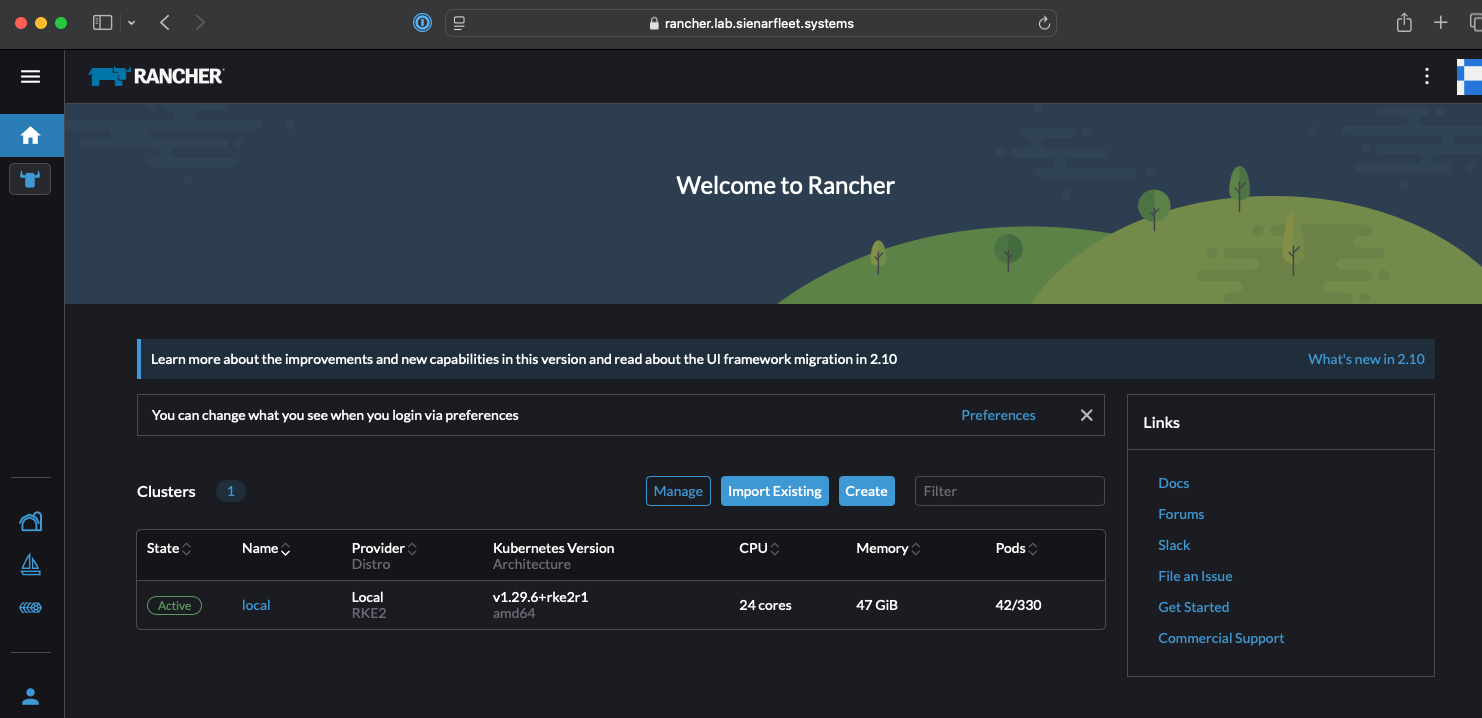Screen dimensions: 1482x718
Task: Click the Rancher logo in the header
Action: point(155,74)
